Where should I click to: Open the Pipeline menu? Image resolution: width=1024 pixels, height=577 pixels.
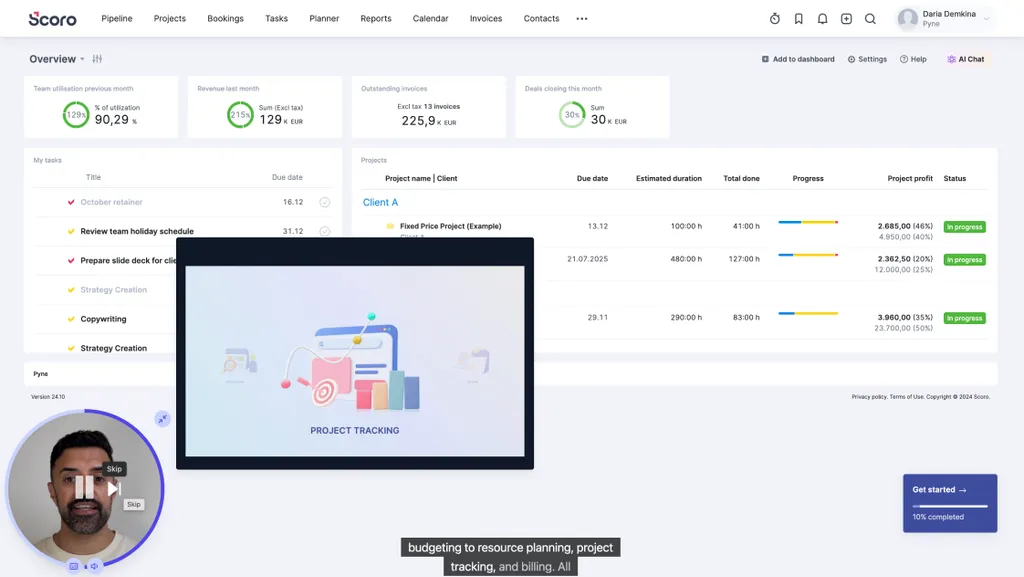click(117, 18)
